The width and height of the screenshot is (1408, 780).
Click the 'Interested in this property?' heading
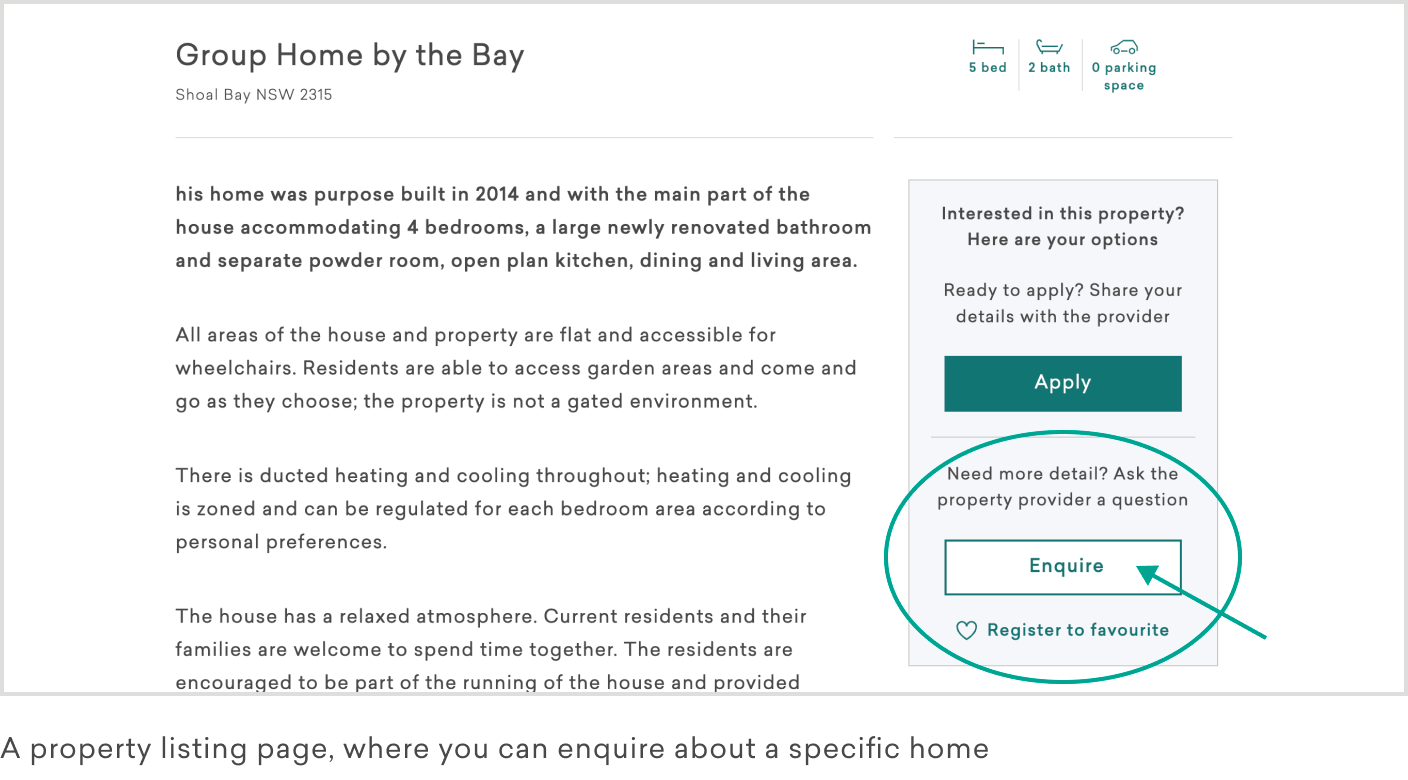point(1062,226)
